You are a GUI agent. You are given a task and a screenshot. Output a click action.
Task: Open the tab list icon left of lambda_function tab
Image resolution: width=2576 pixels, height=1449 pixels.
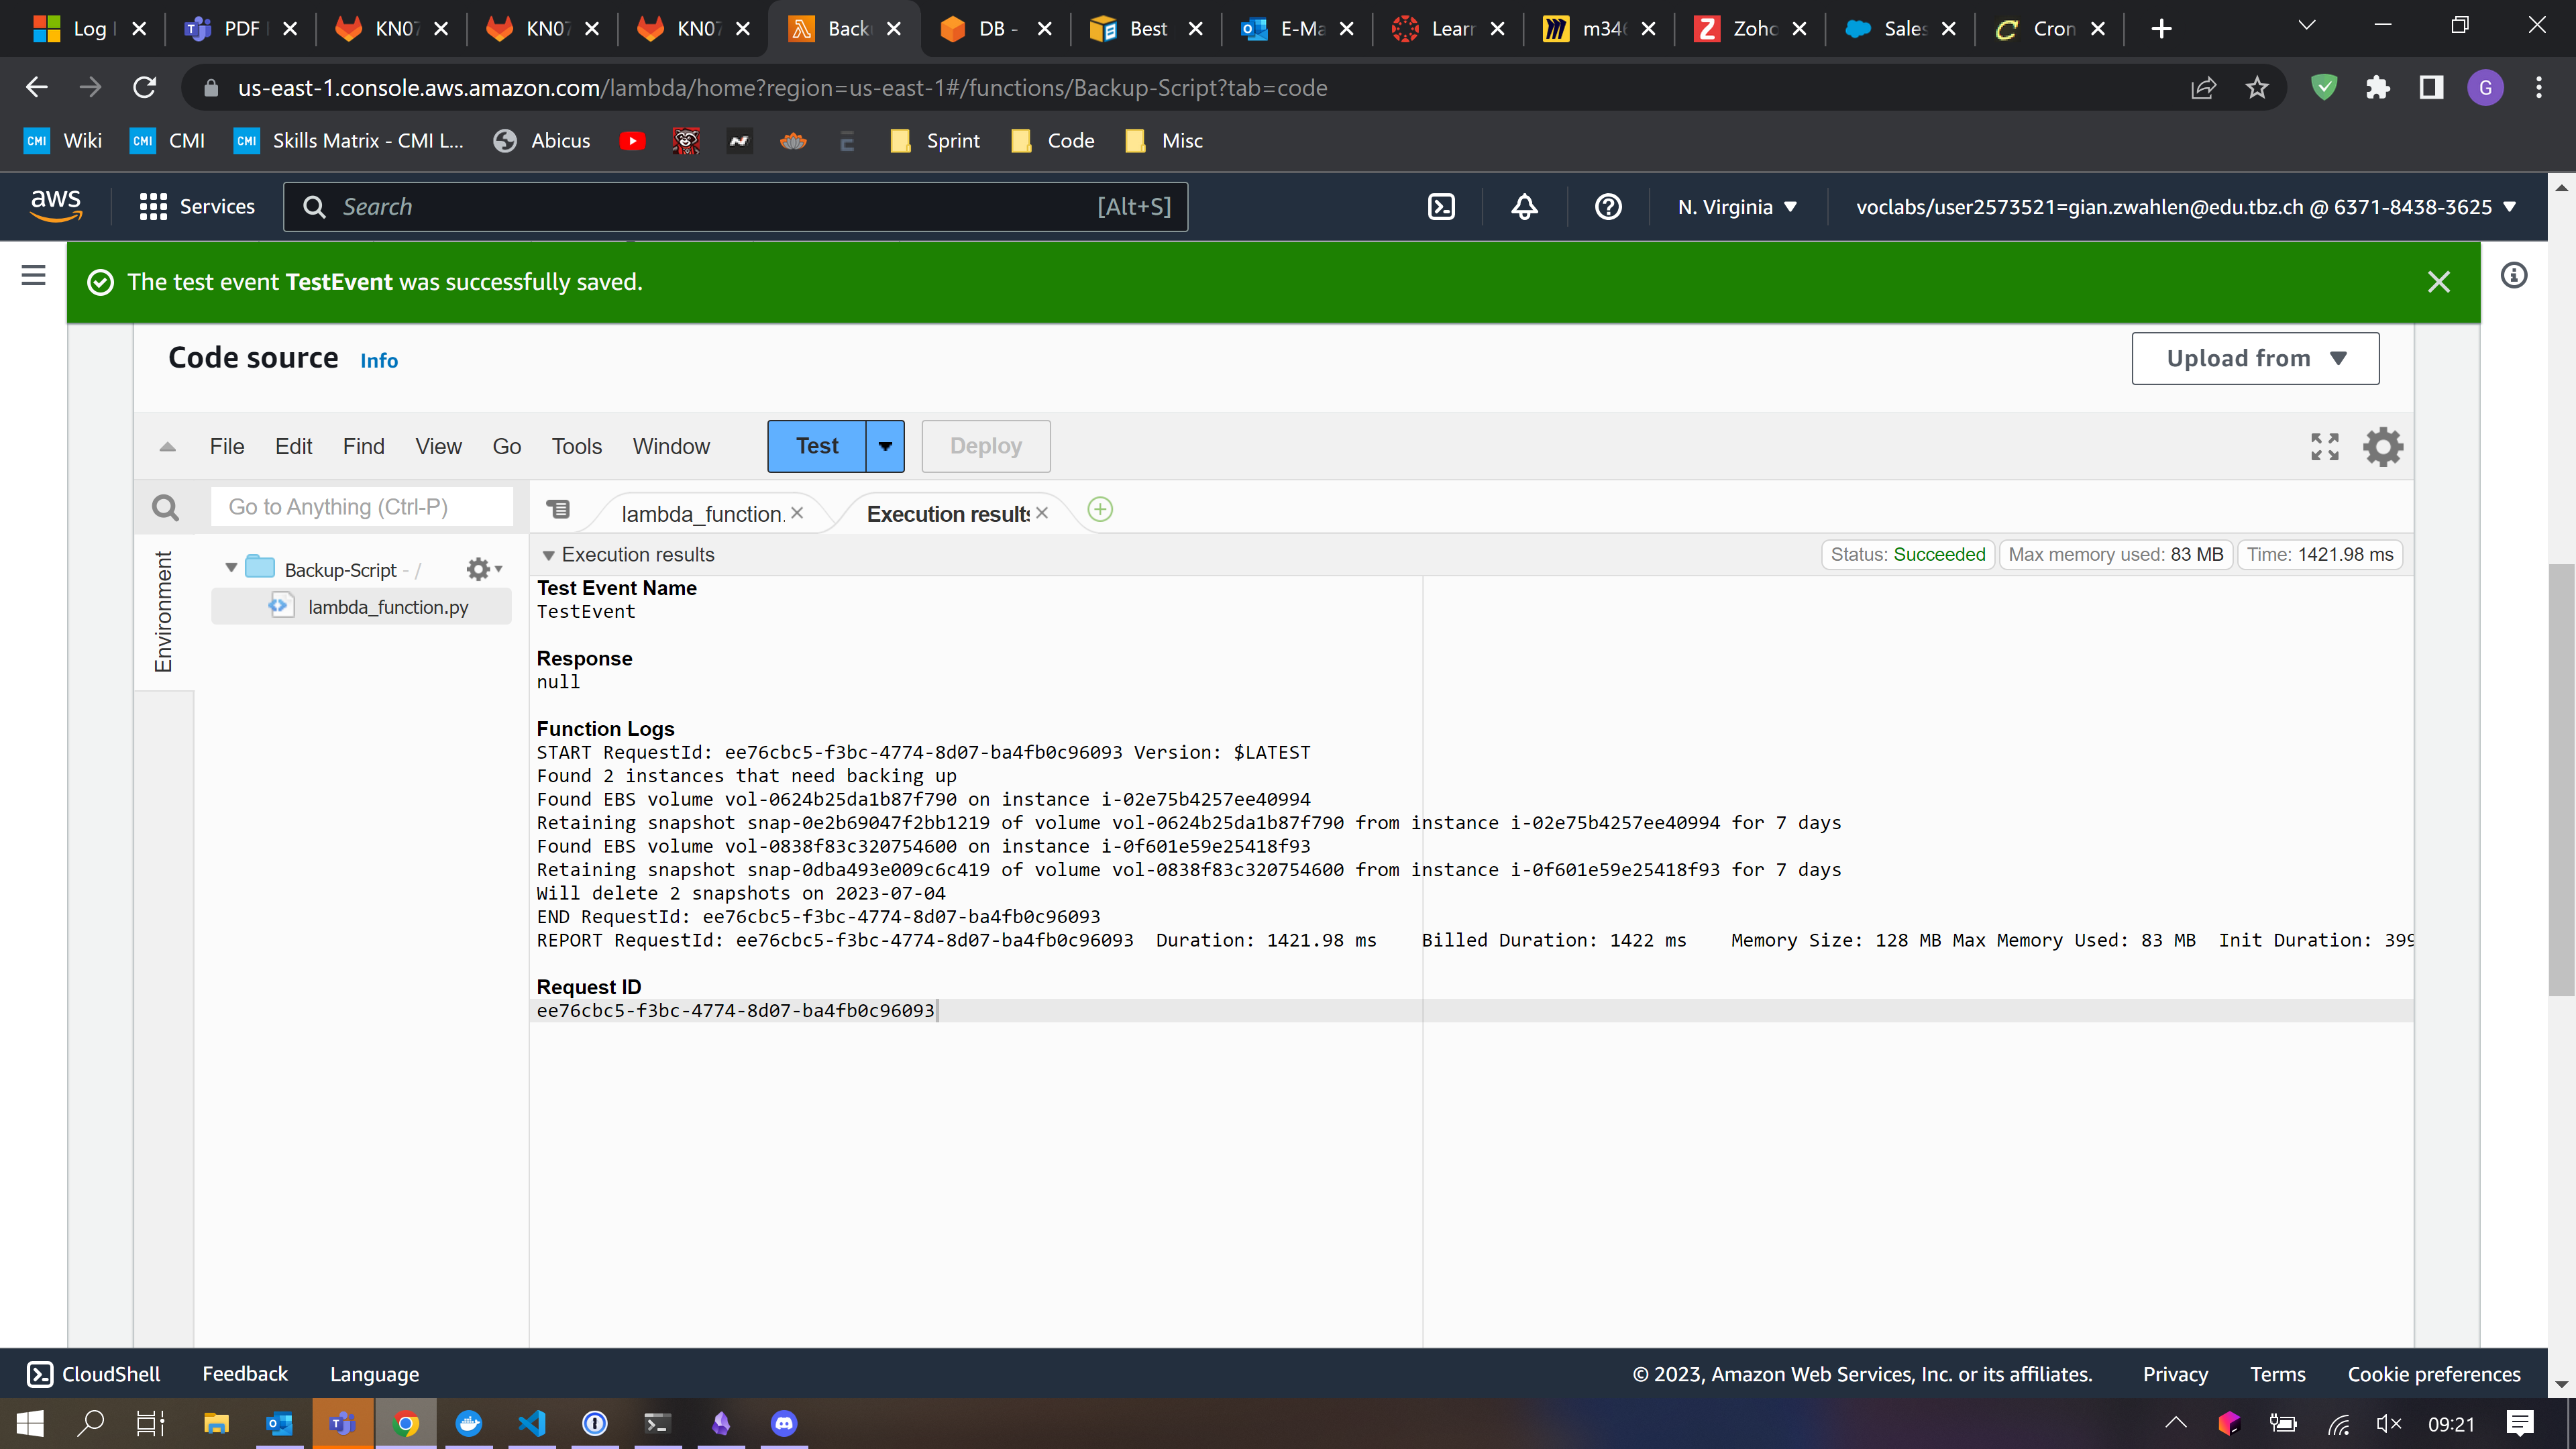[558, 510]
